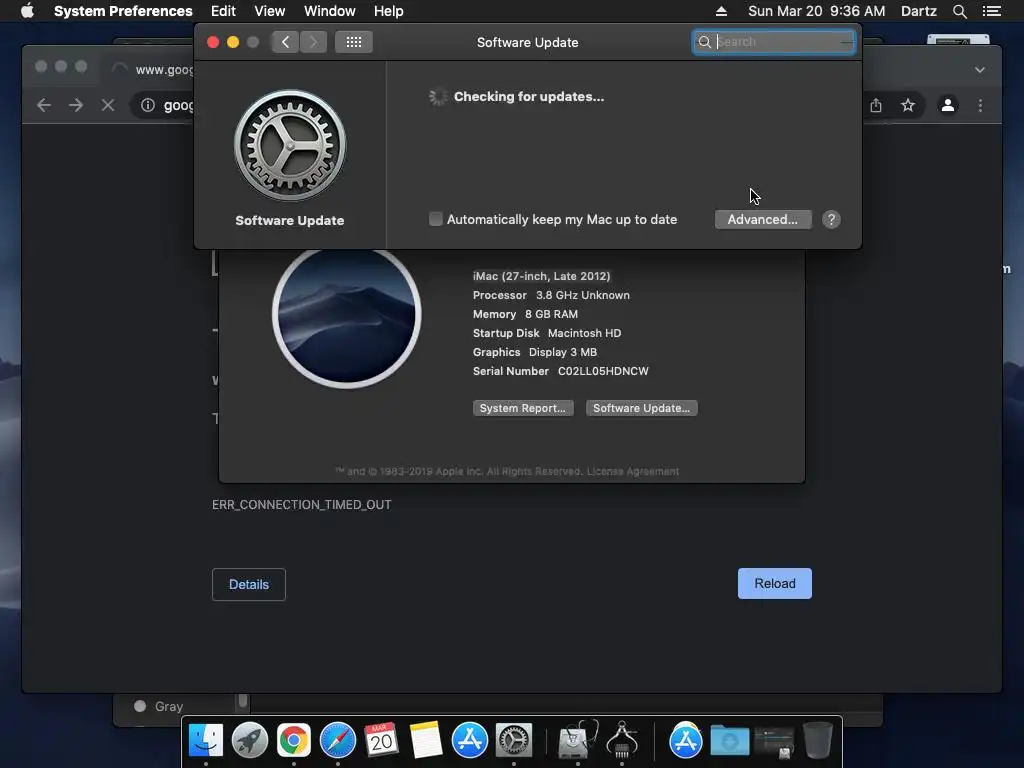Stop loading page in Chrome
The height and width of the screenshot is (768, 1024).
pyautogui.click(x=108, y=105)
